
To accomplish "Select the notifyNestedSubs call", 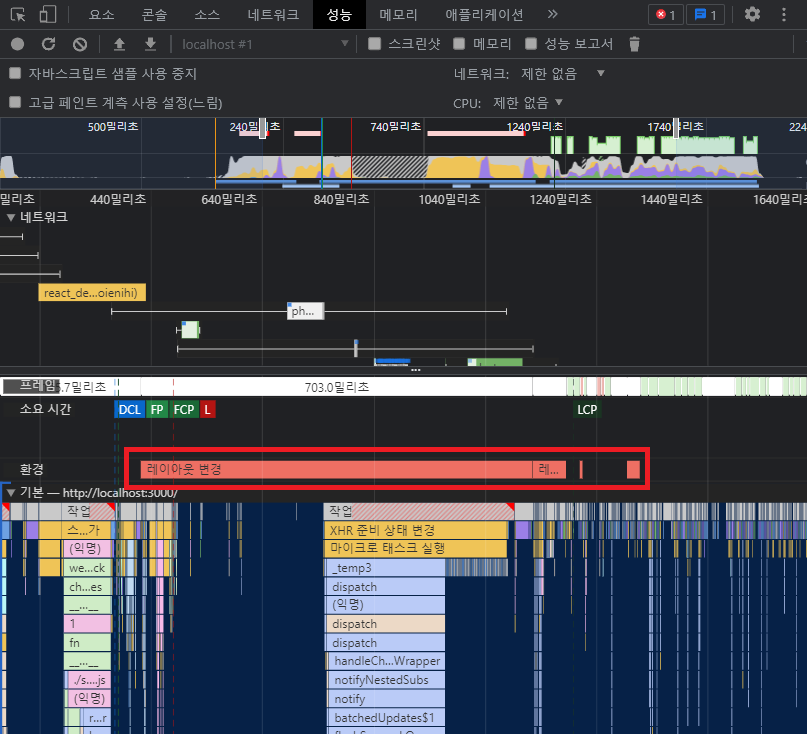I will click(386, 680).
